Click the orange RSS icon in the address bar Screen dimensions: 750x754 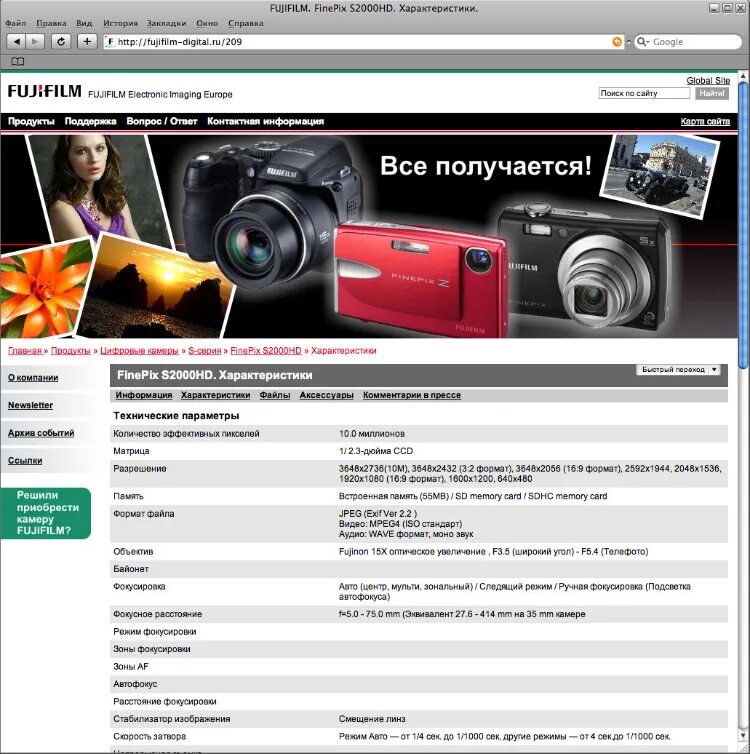pyautogui.click(x=617, y=42)
